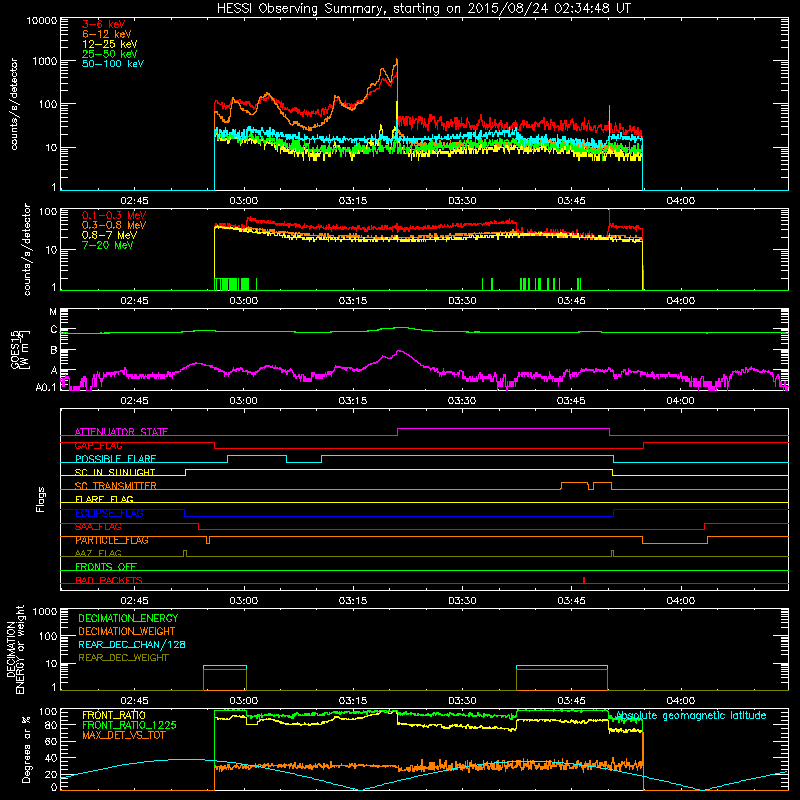Click the 02:45 tick on the top plot
Image resolution: width=800 pixels, height=800 pixels.
click(x=134, y=201)
